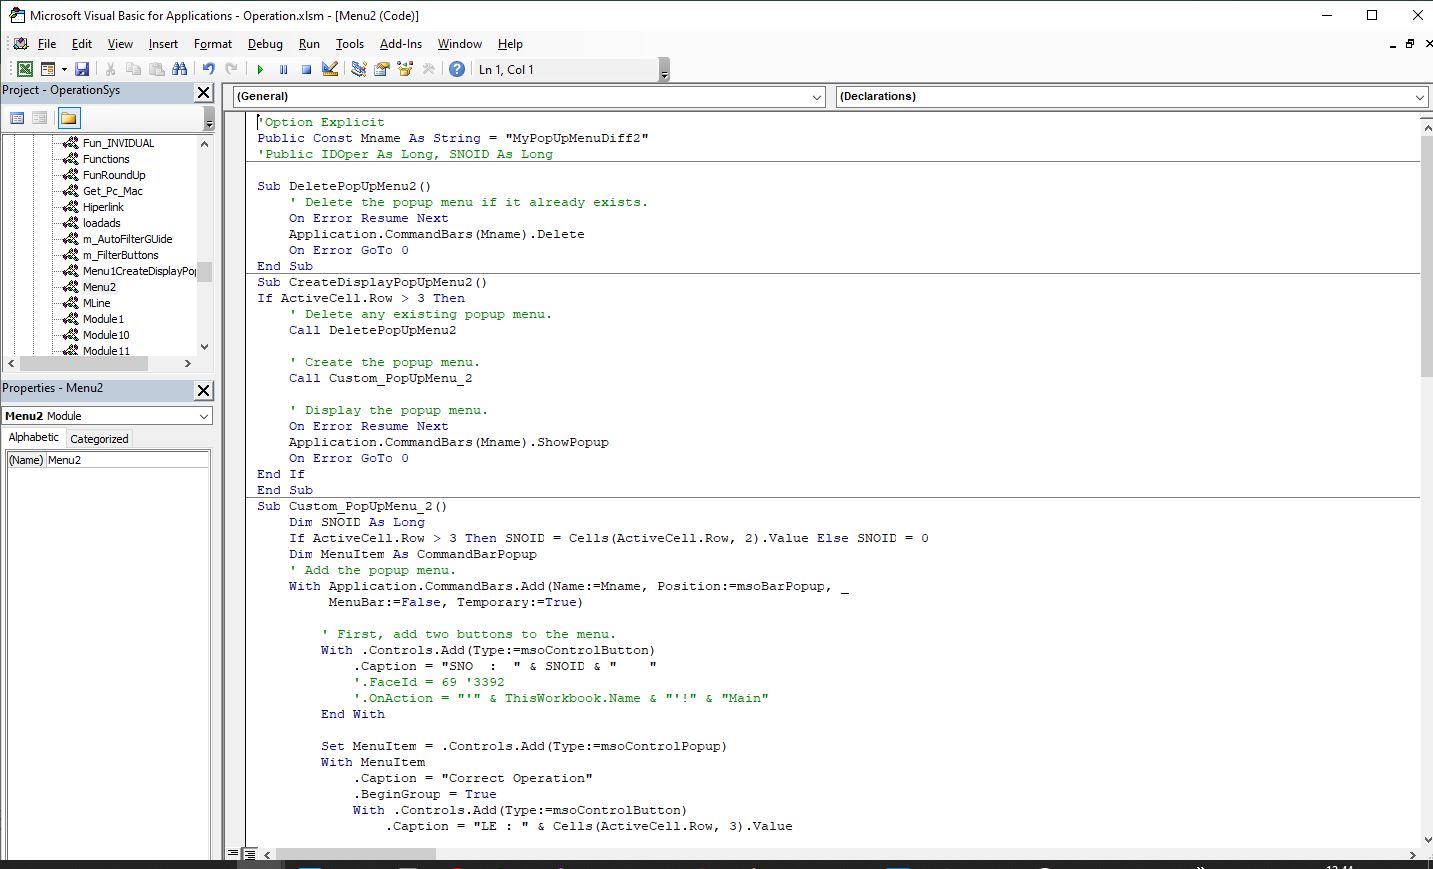Switch to Full Module View button
Image resolution: width=1433 pixels, height=869 pixels.
(x=250, y=854)
